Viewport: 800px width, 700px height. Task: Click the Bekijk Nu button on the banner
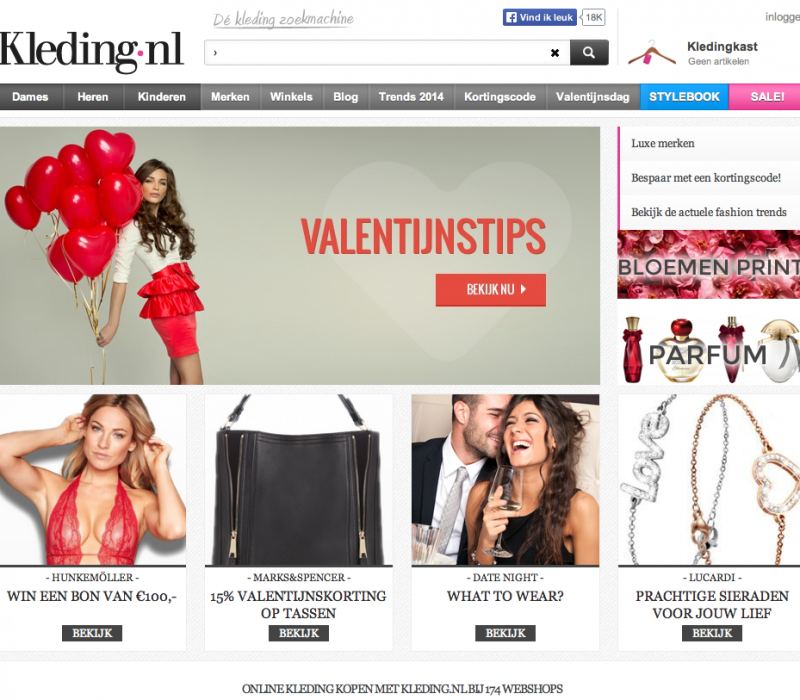(491, 290)
